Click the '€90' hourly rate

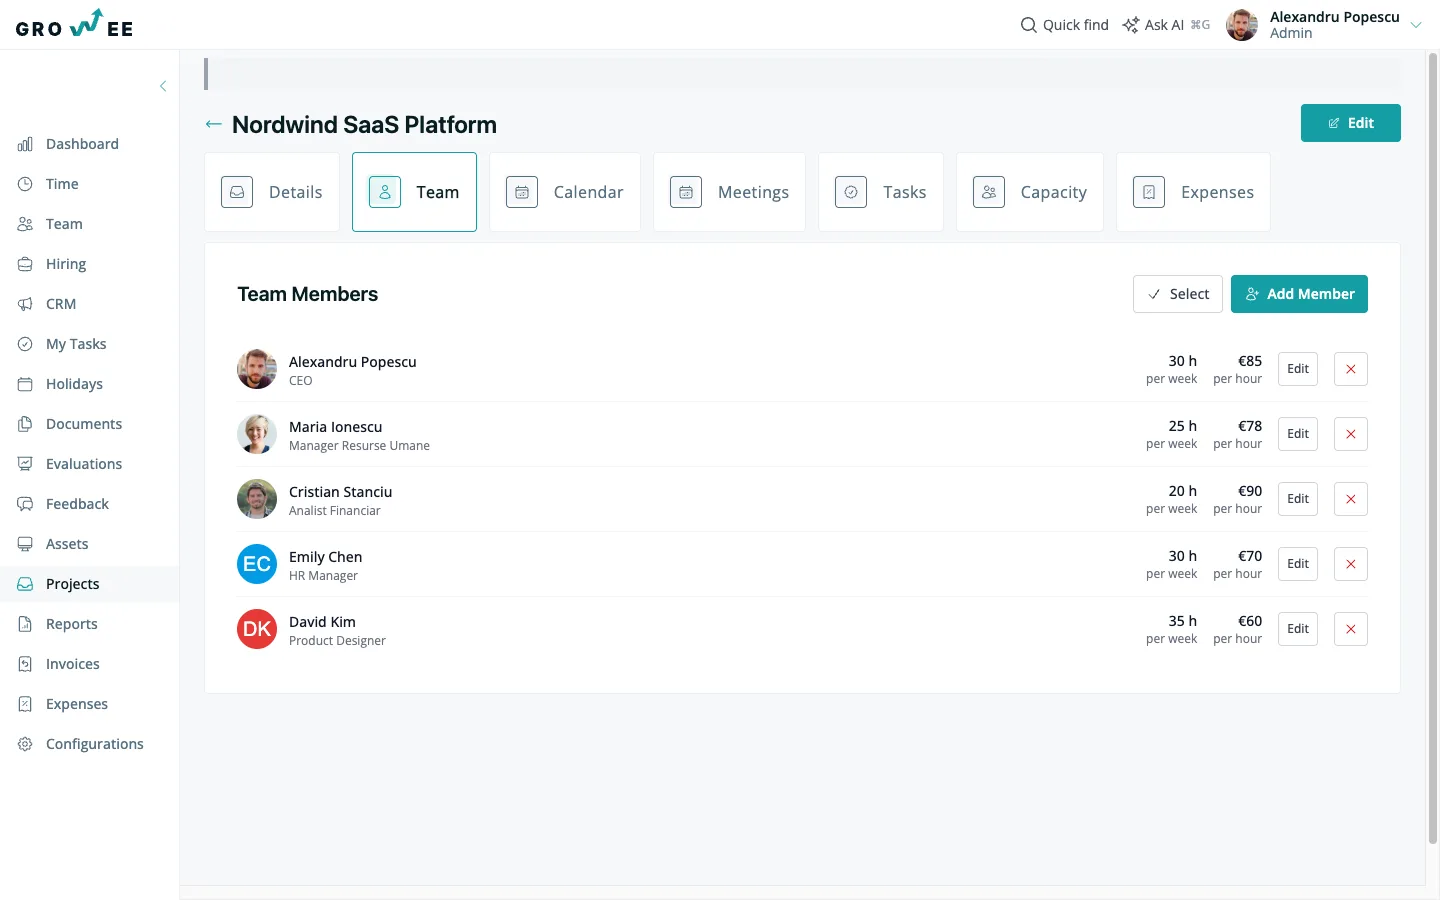[x=1250, y=491]
